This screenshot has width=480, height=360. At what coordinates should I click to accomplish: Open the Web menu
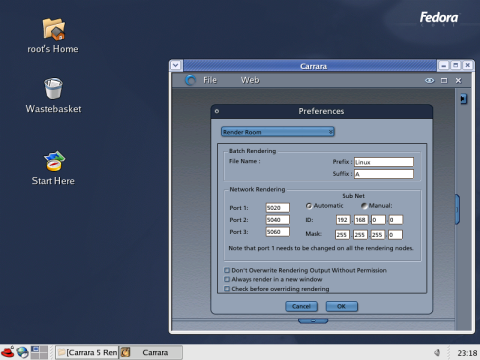coord(250,80)
